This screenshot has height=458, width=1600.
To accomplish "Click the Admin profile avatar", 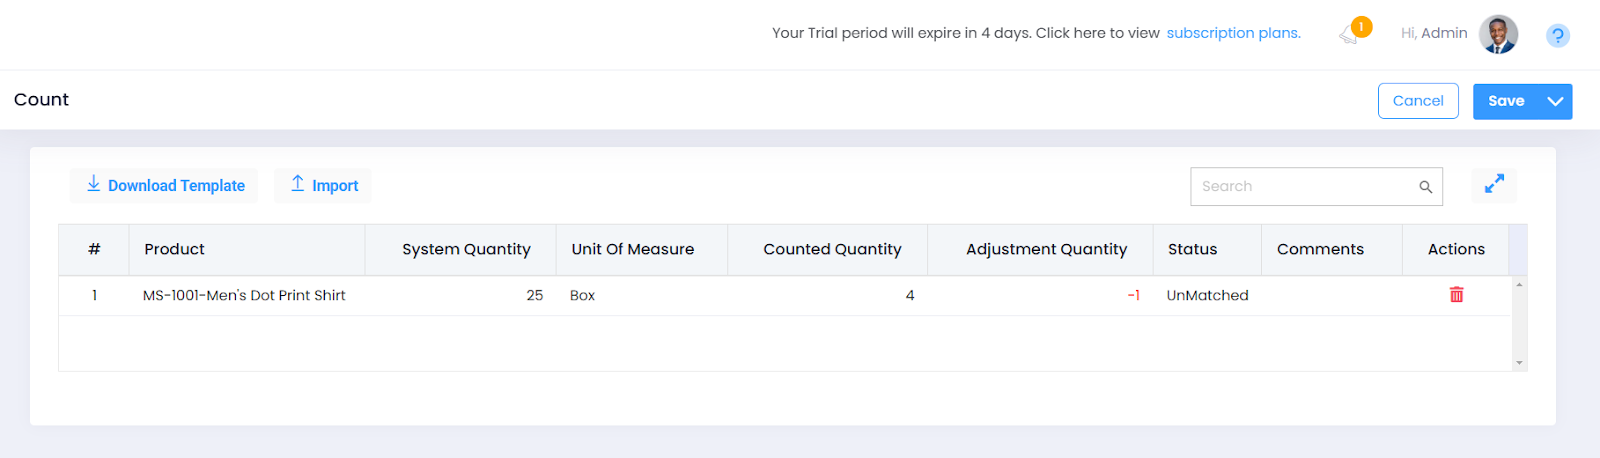I will pyautogui.click(x=1498, y=34).
